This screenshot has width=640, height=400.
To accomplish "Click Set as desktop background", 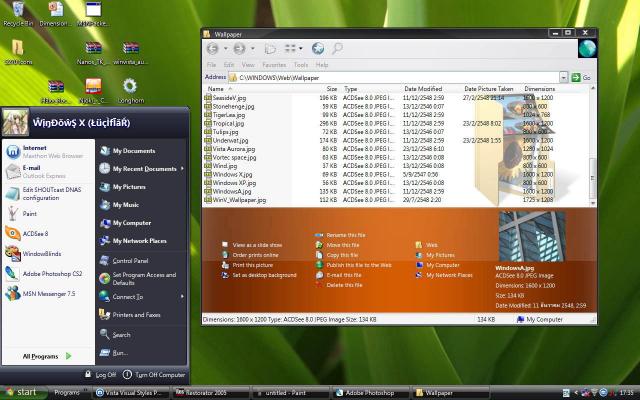I will pyautogui.click(x=264, y=275).
